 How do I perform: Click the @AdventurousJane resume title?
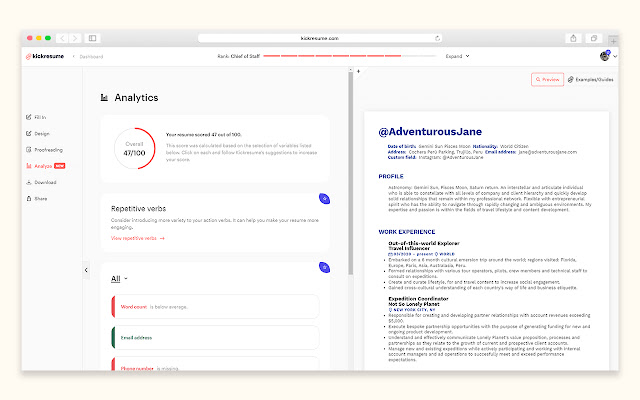[430, 132]
